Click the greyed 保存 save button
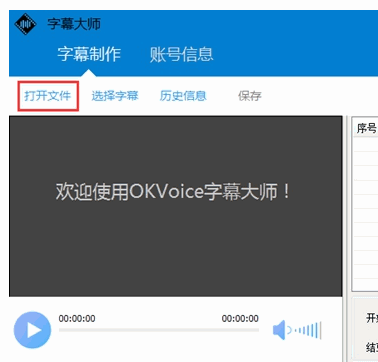Viewport: 378px width, 362px height. point(250,96)
